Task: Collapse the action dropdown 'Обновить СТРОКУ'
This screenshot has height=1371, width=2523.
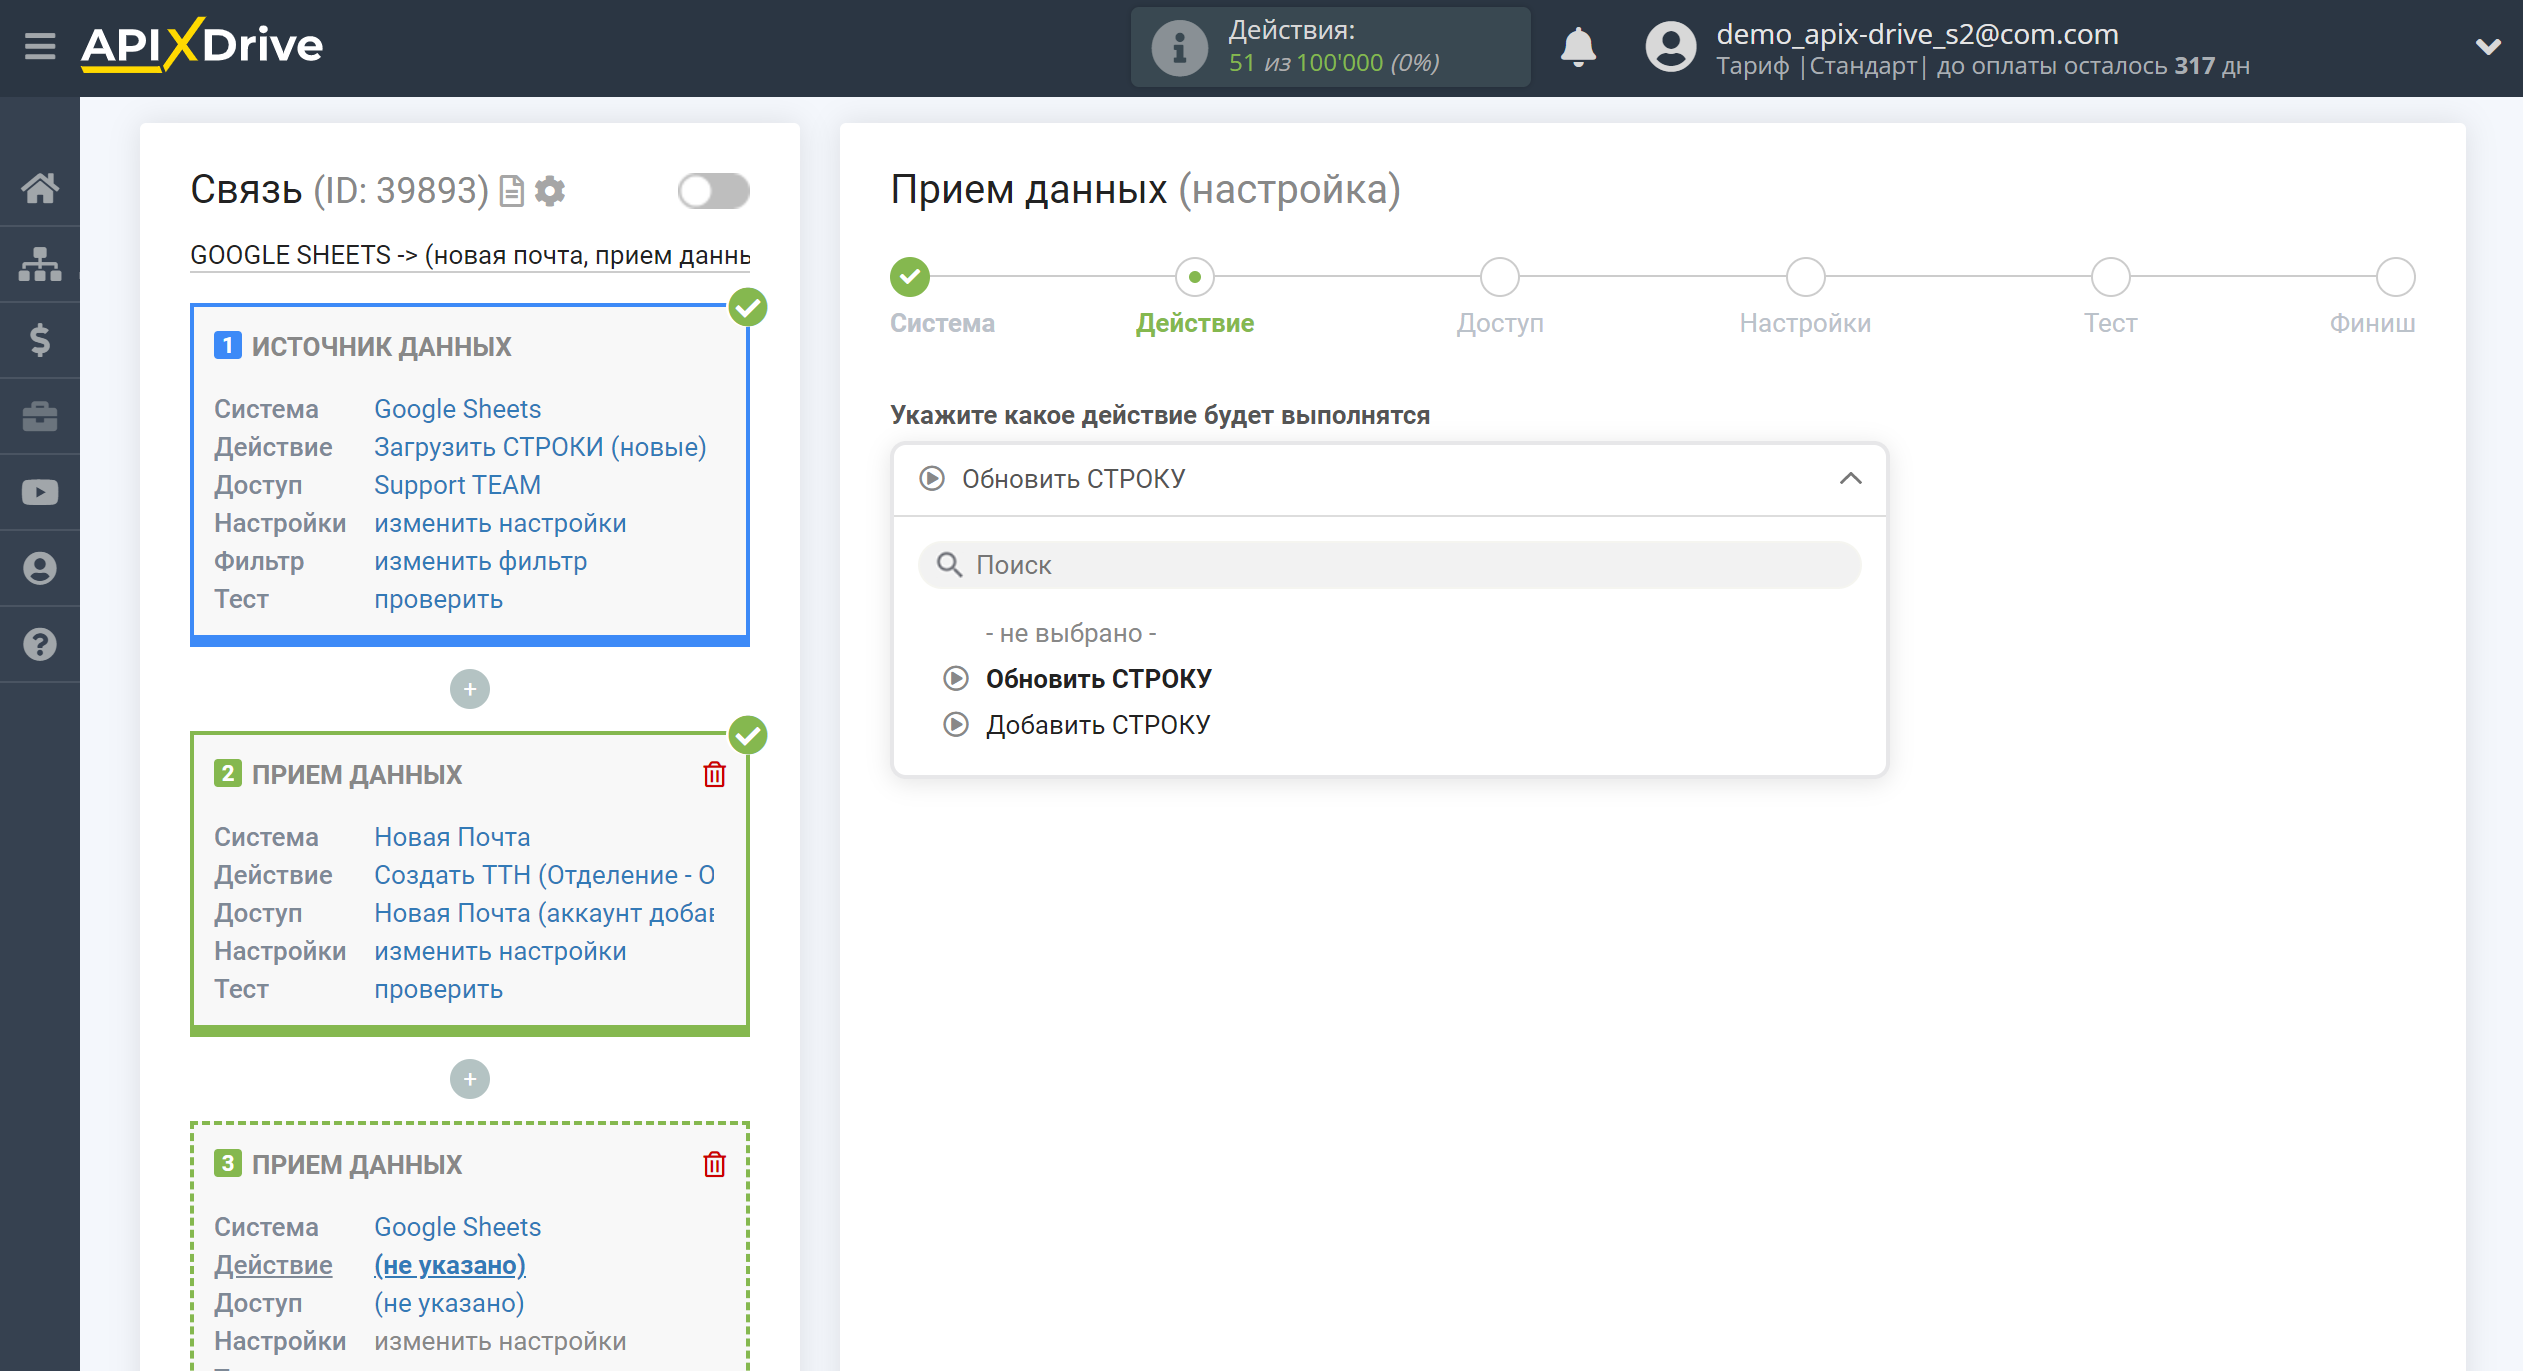Action: (x=1389, y=479)
